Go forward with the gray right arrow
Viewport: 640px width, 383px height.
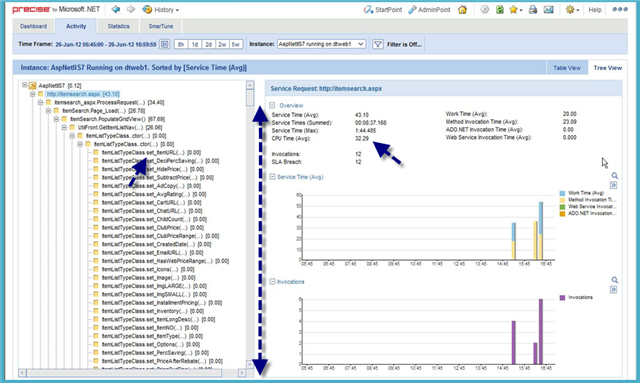[x=131, y=9]
